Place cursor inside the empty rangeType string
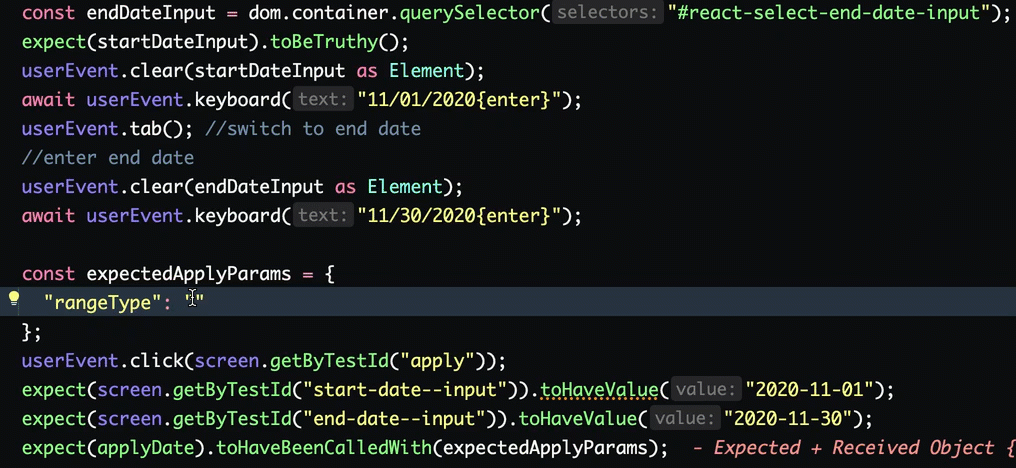Image resolution: width=1016 pixels, height=468 pixels. tap(194, 302)
